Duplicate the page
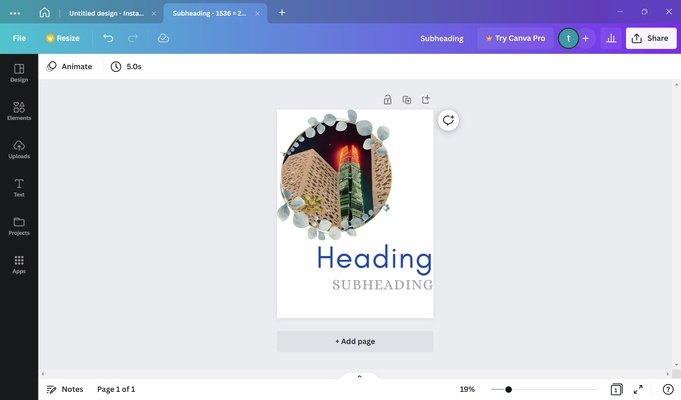The height and width of the screenshot is (400, 681). [407, 100]
